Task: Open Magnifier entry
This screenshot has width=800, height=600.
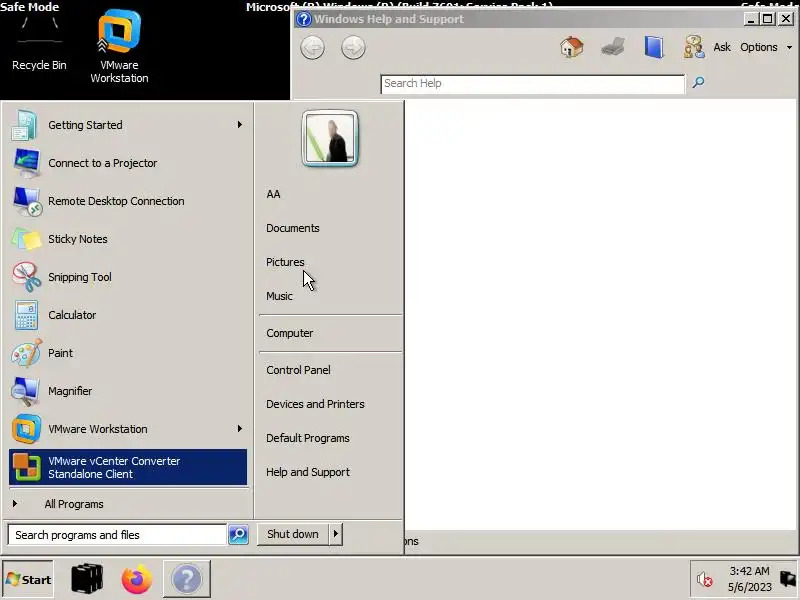Action: [128, 391]
